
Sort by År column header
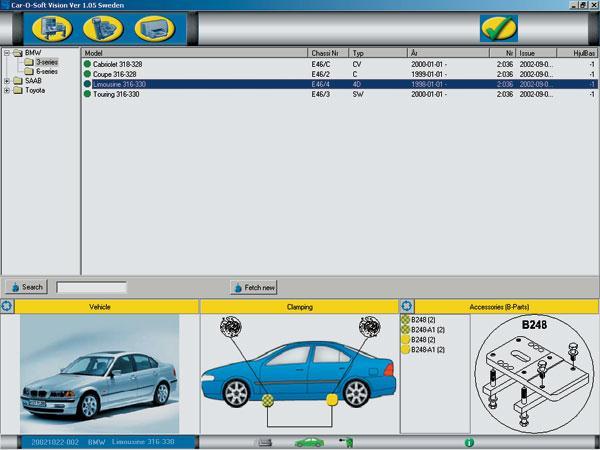[448, 53]
